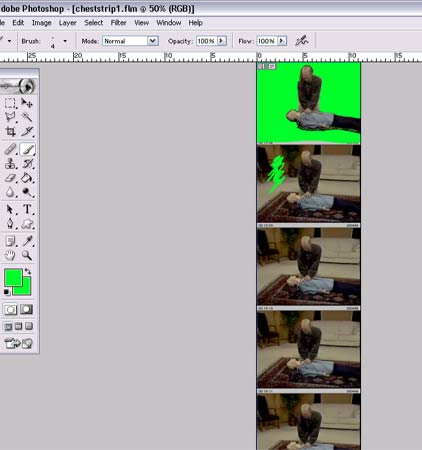This screenshot has height=450, width=422.
Task: Toggle the airbrush option
Action: tap(302, 41)
